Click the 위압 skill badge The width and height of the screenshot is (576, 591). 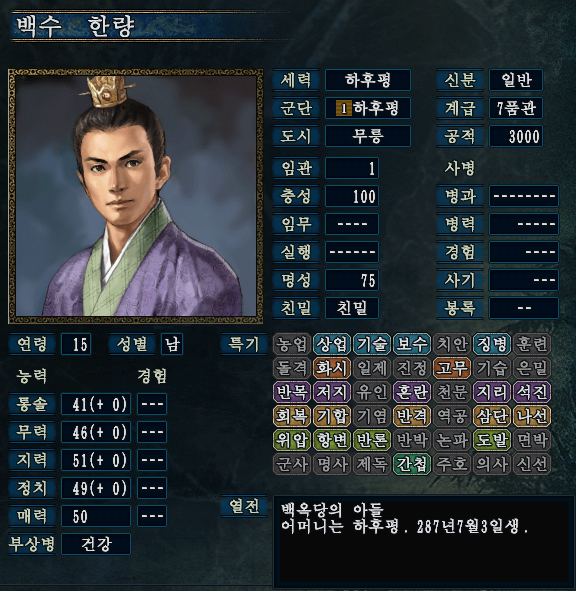coord(292,440)
